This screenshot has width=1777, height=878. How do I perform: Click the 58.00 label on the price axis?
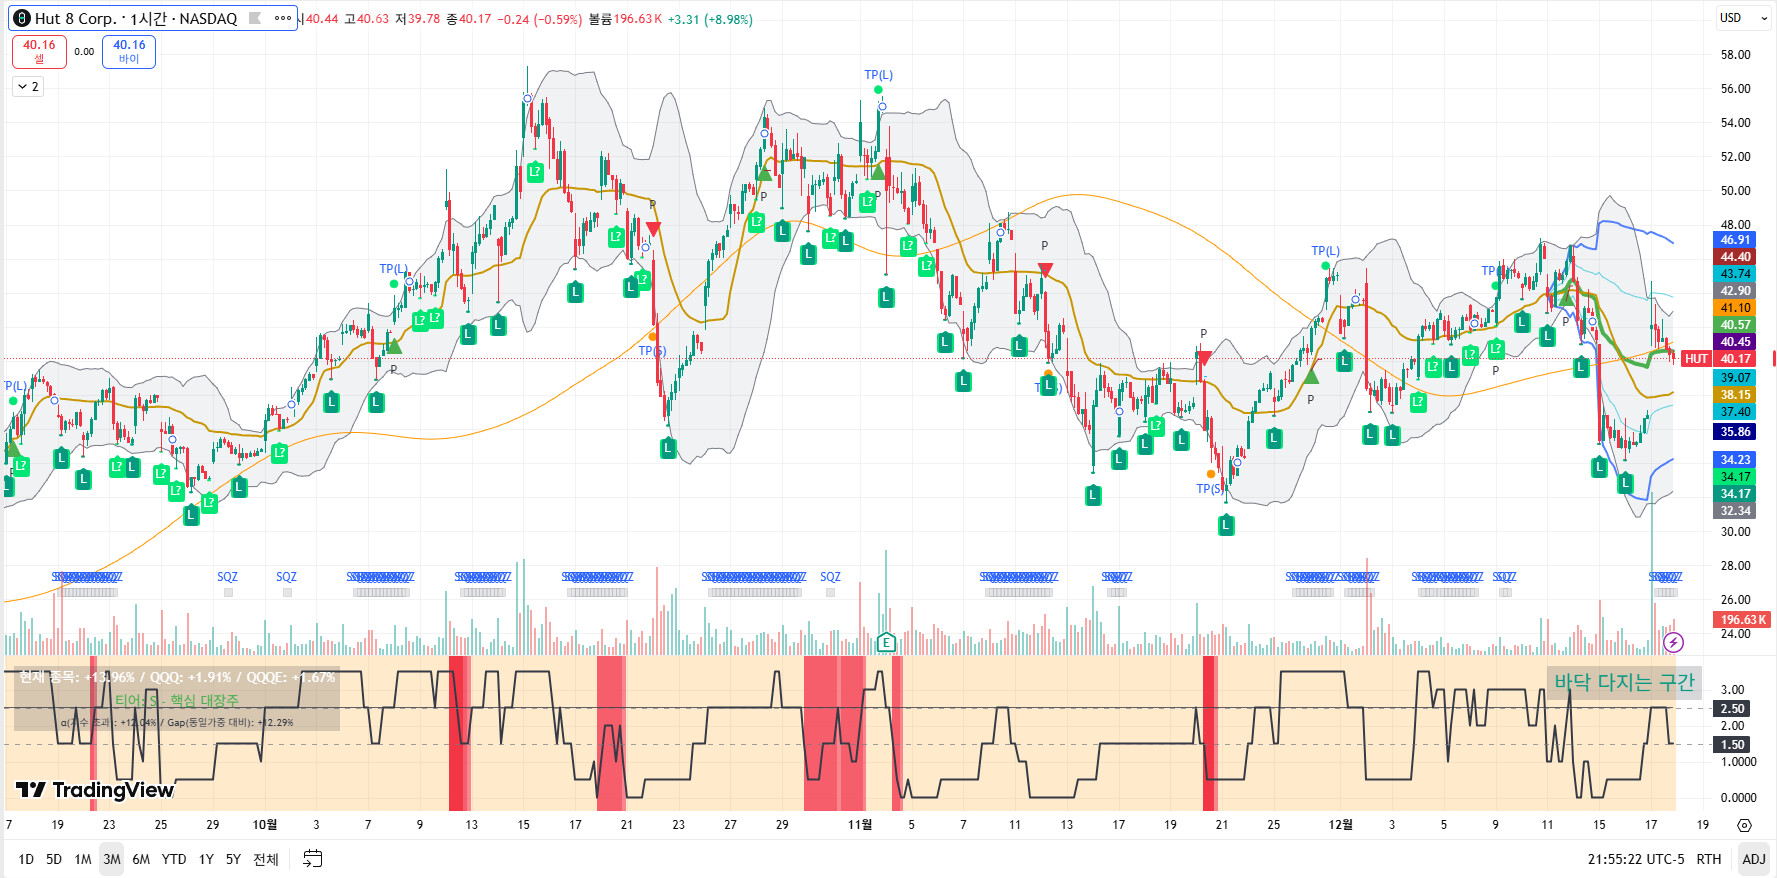tap(1735, 55)
